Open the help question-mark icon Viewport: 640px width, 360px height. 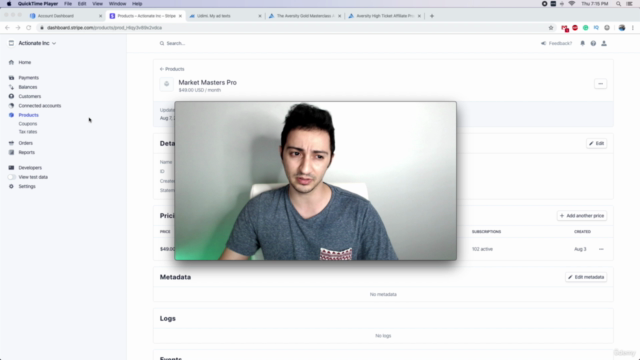tap(593, 43)
